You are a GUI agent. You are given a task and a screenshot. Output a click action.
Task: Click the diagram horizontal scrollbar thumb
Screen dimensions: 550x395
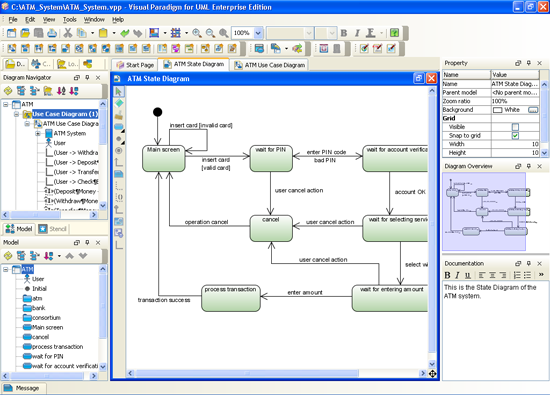click(247, 373)
